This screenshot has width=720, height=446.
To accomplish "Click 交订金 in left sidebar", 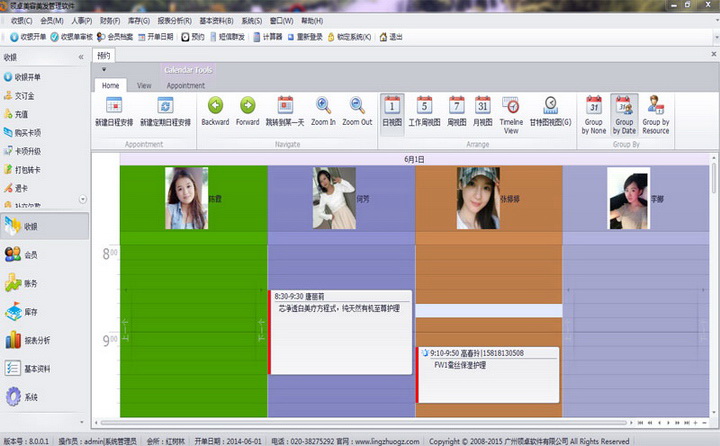I will pos(19,96).
